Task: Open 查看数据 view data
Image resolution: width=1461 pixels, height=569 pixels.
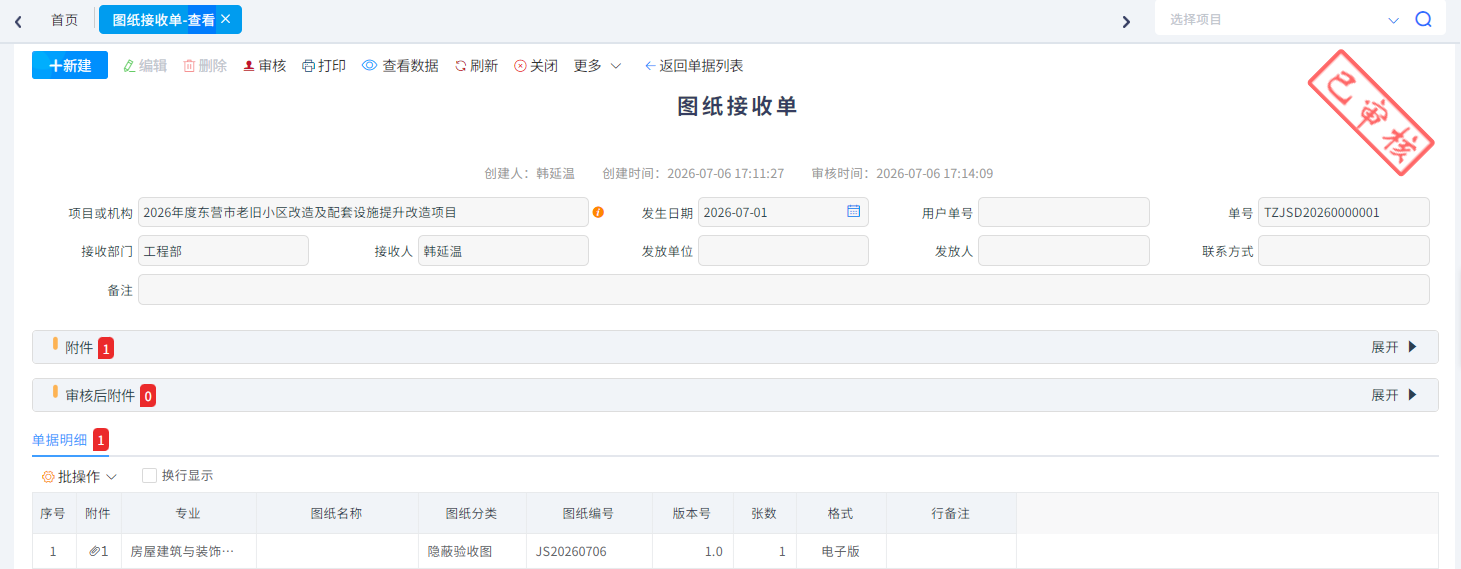Action: pyautogui.click(x=400, y=65)
